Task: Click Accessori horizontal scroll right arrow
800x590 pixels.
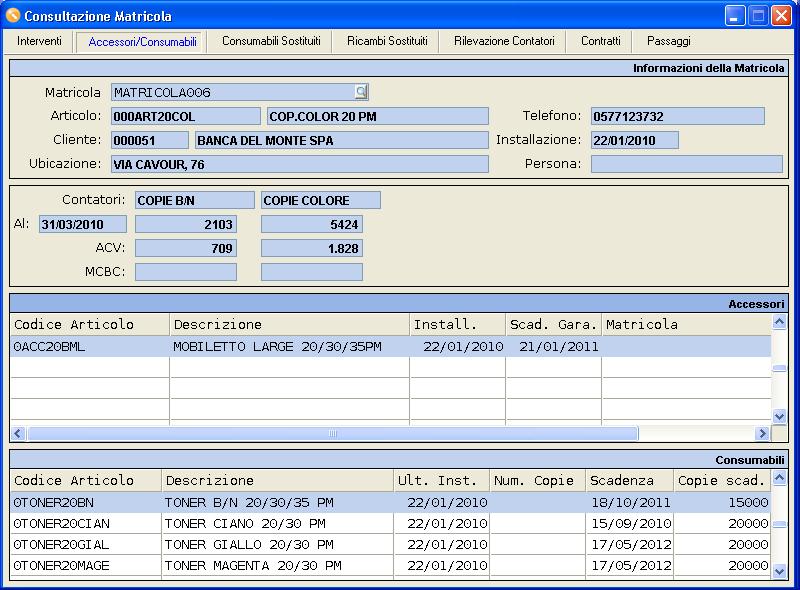Action: 762,433
